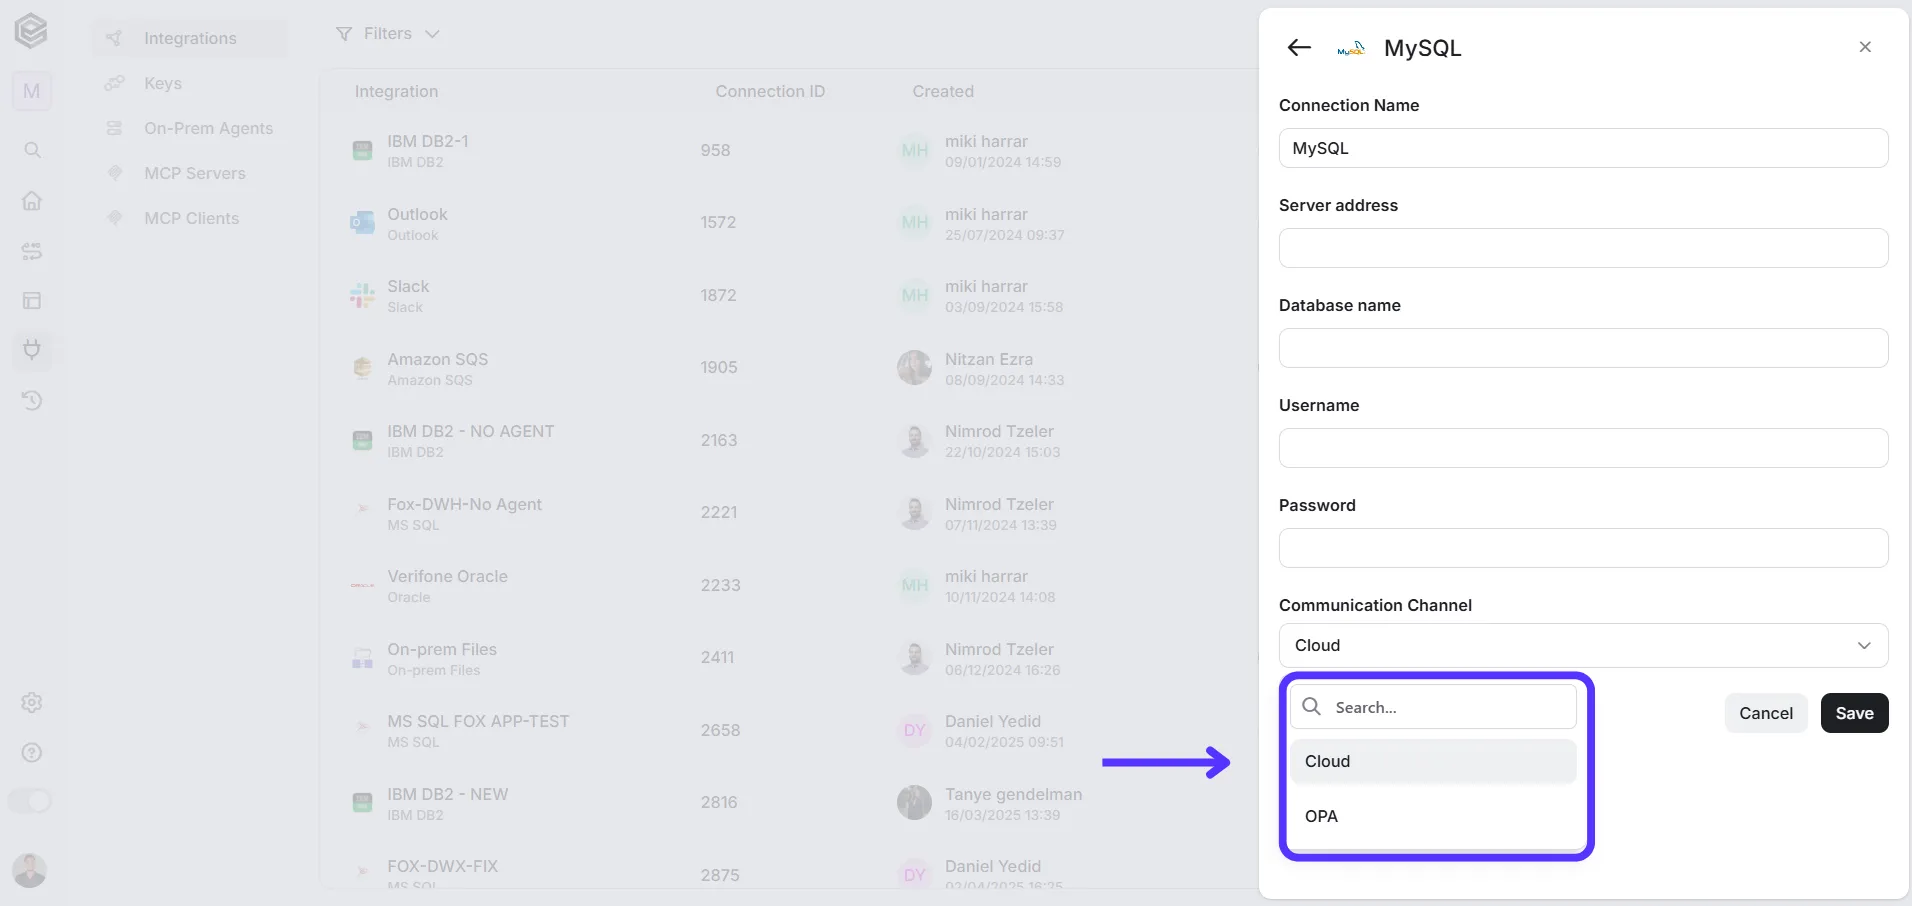Click into the Username field
This screenshot has height=906, width=1912.
pyautogui.click(x=1583, y=448)
